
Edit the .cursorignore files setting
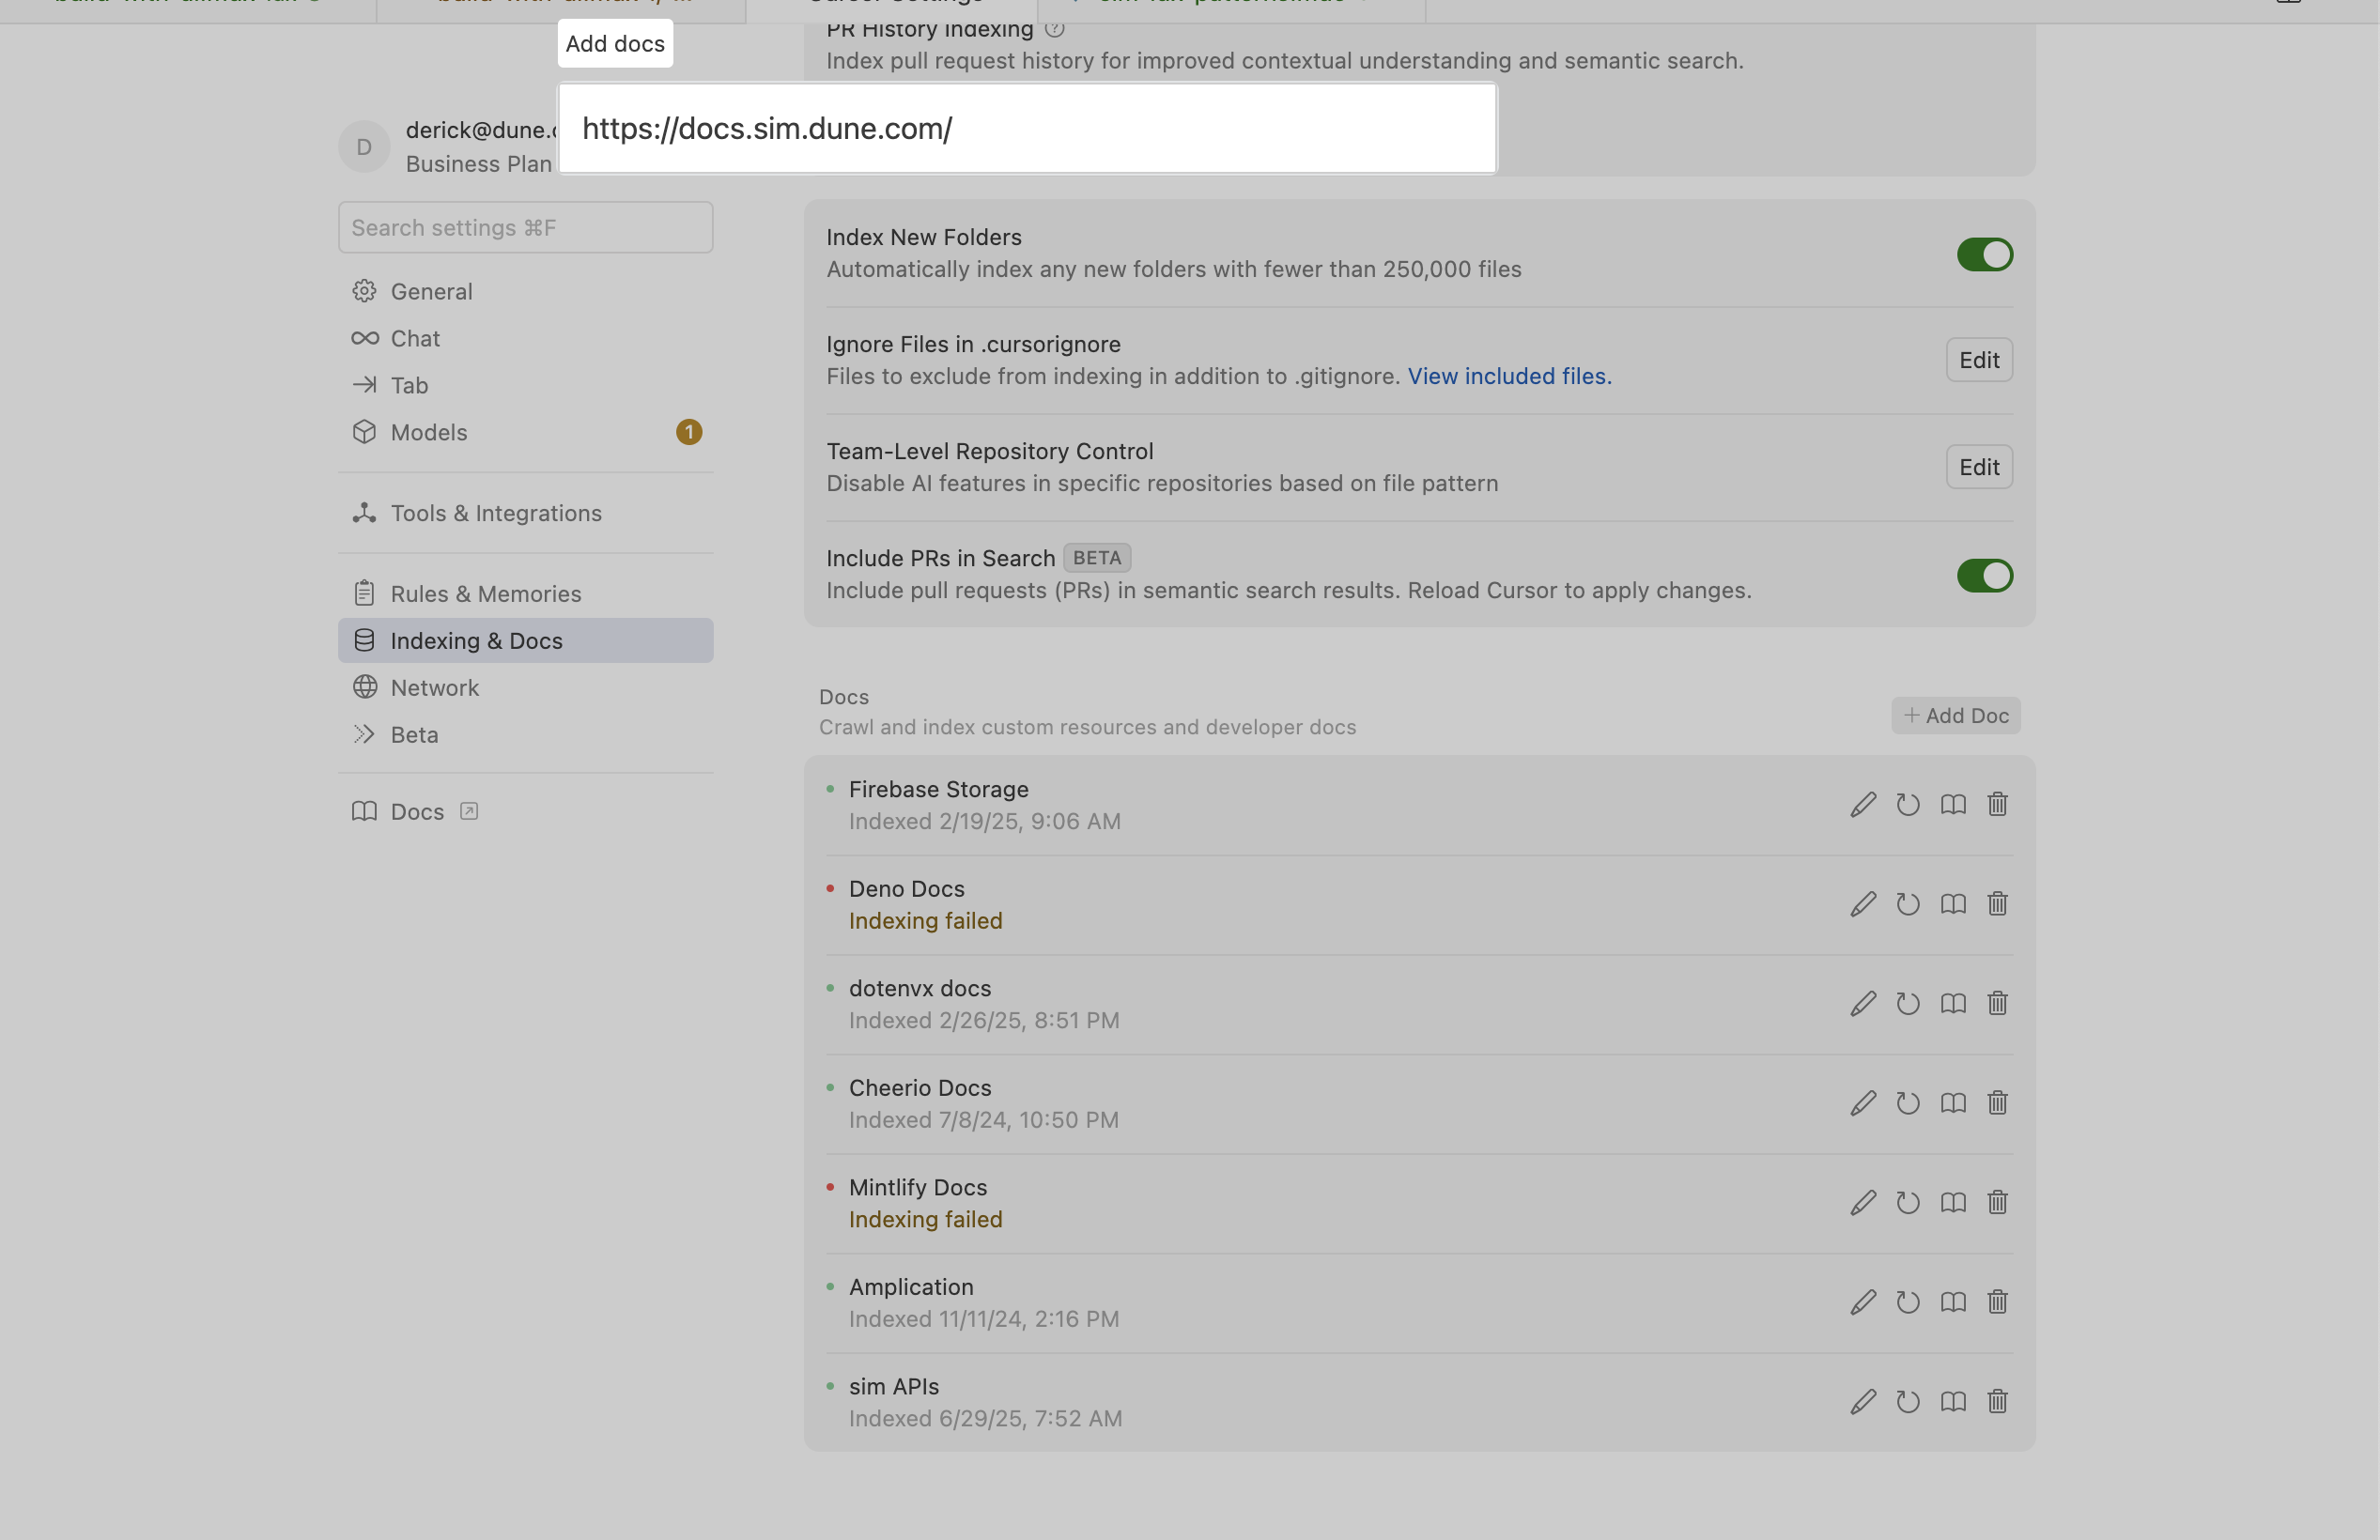tap(1978, 360)
